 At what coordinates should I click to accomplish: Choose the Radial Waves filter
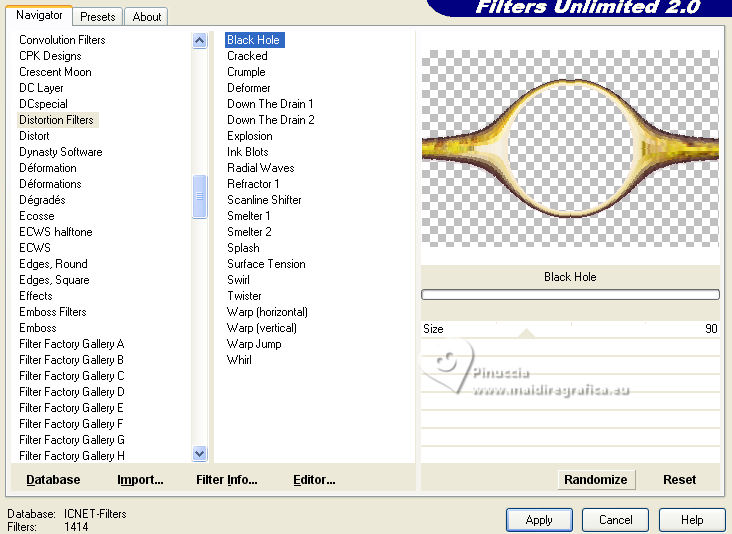pyautogui.click(x=260, y=168)
